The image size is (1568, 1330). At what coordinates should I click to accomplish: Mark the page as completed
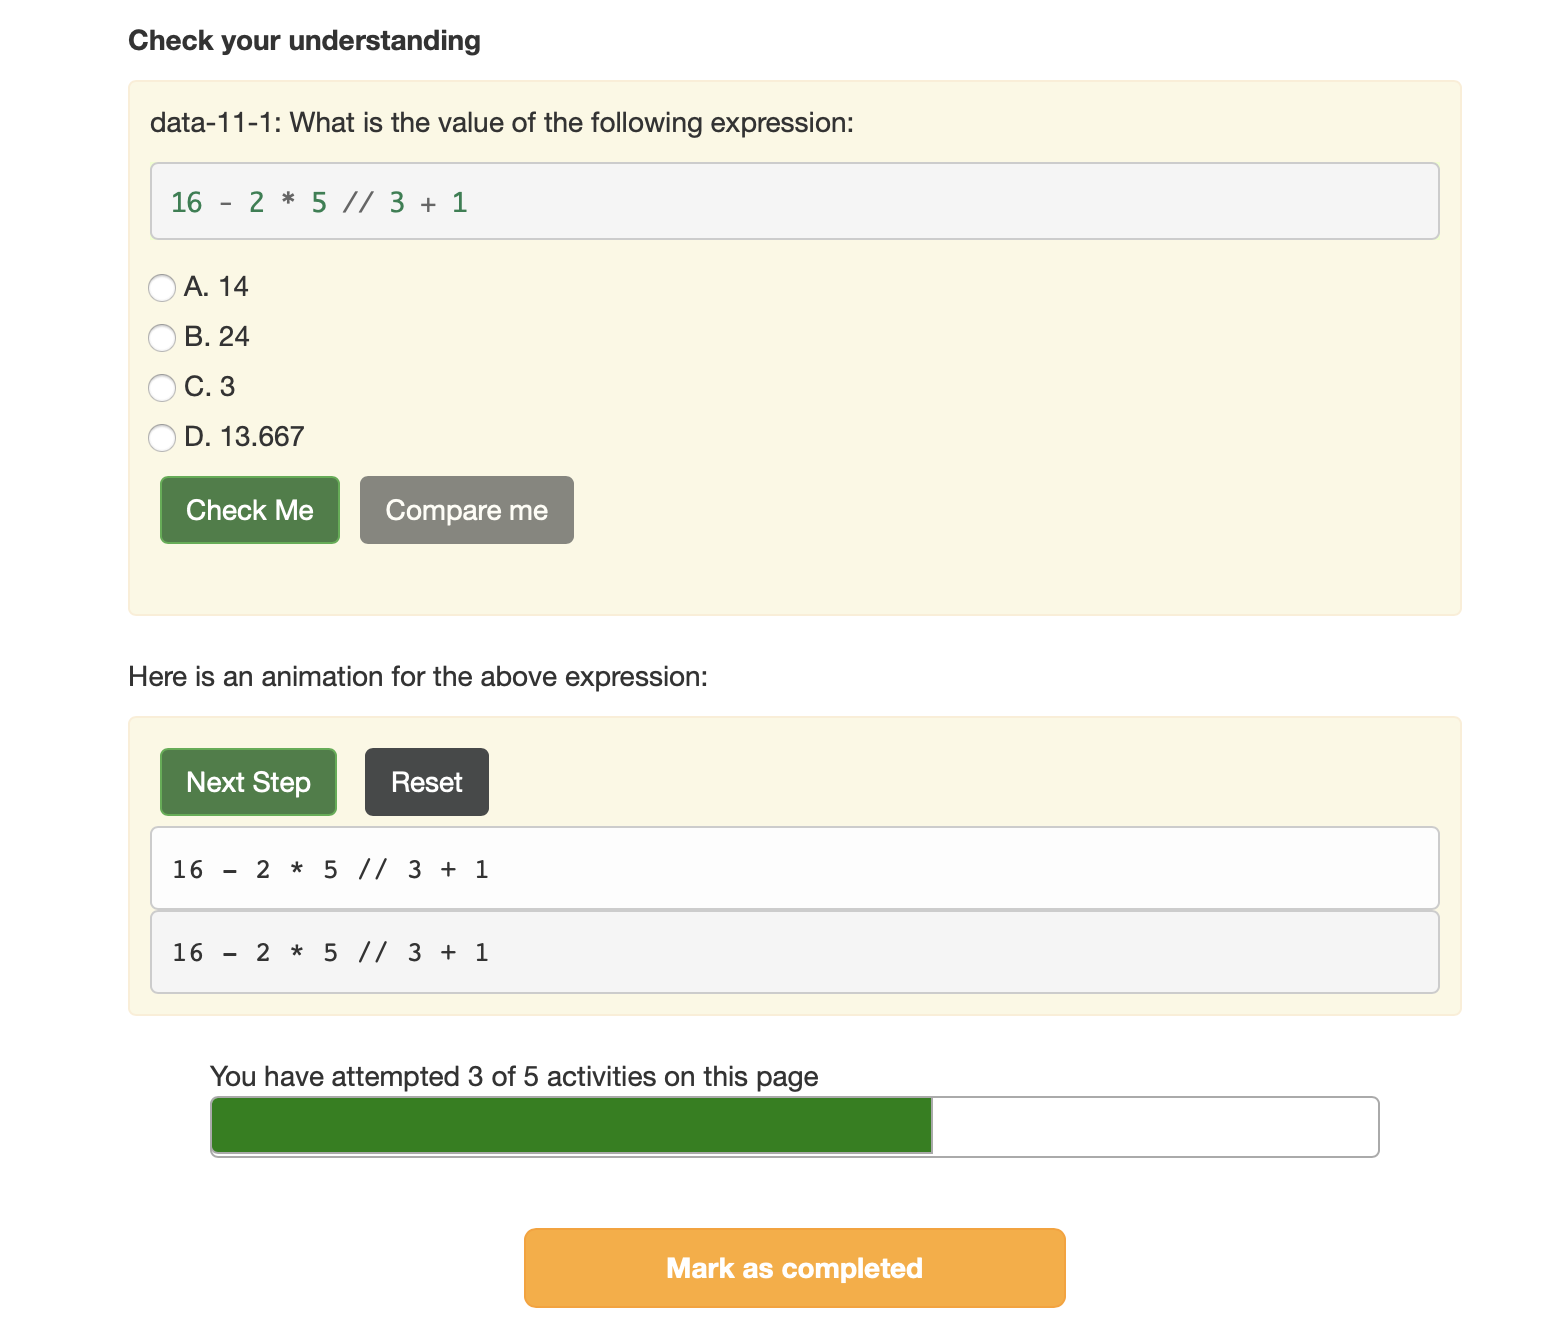click(795, 1268)
